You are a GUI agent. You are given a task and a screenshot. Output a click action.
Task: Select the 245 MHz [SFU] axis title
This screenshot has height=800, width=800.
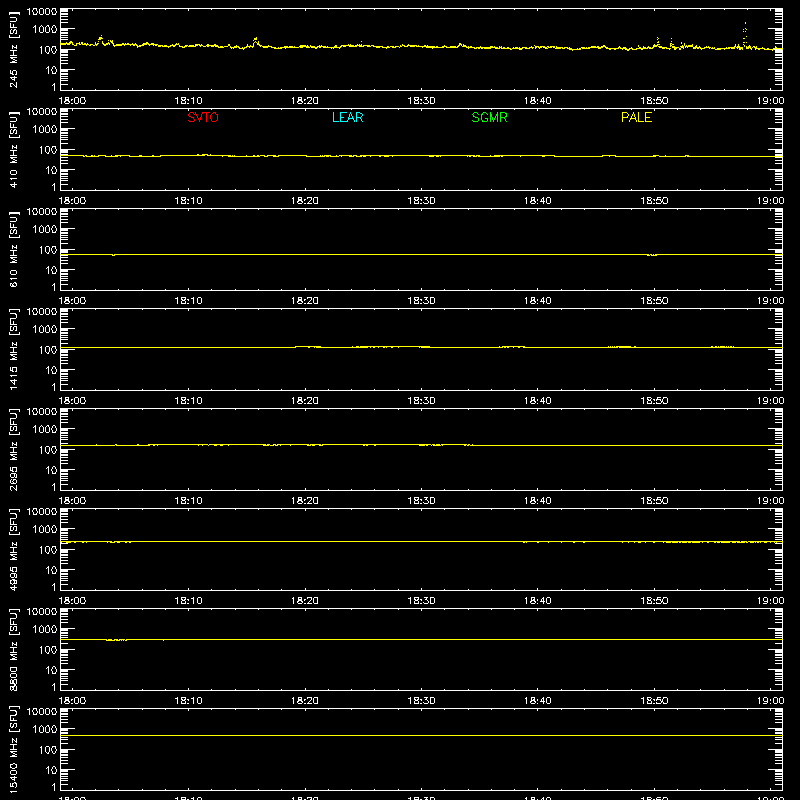pyautogui.click(x=14, y=49)
